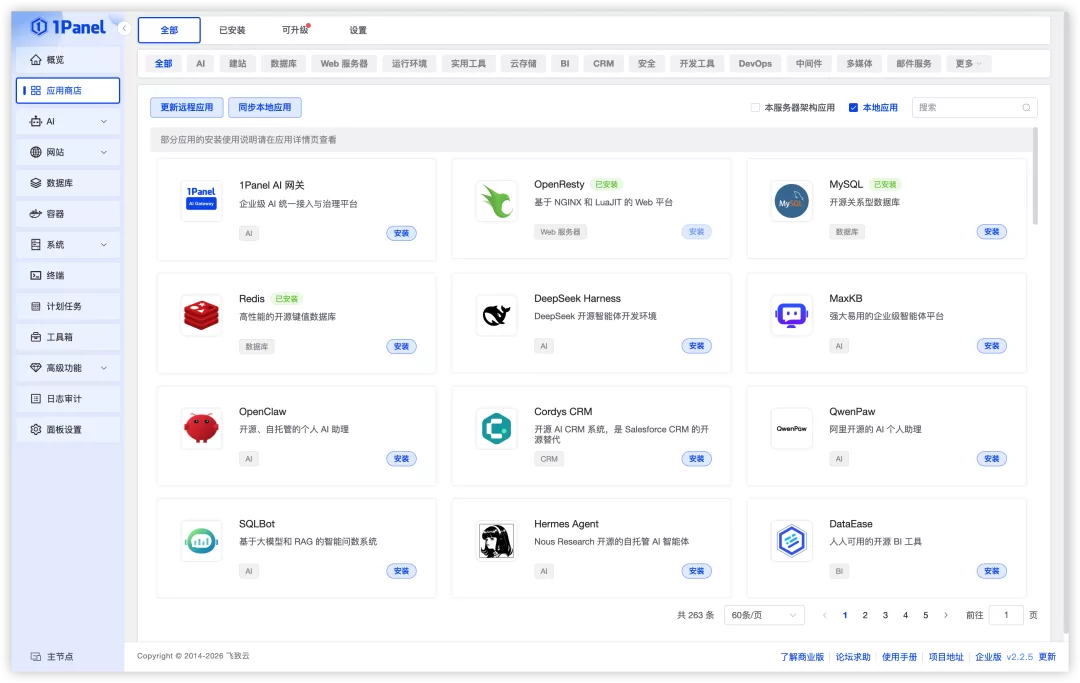Check the 本服务器架构应用 checkbox

(x=756, y=107)
